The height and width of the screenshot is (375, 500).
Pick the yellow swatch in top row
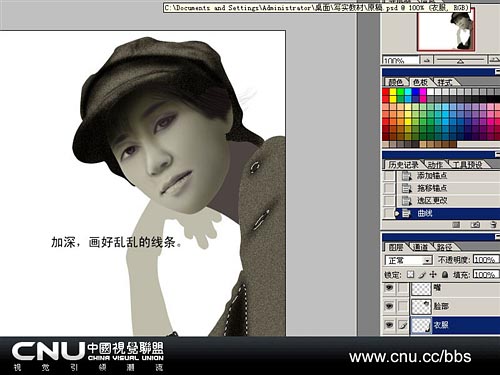tap(393, 92)
